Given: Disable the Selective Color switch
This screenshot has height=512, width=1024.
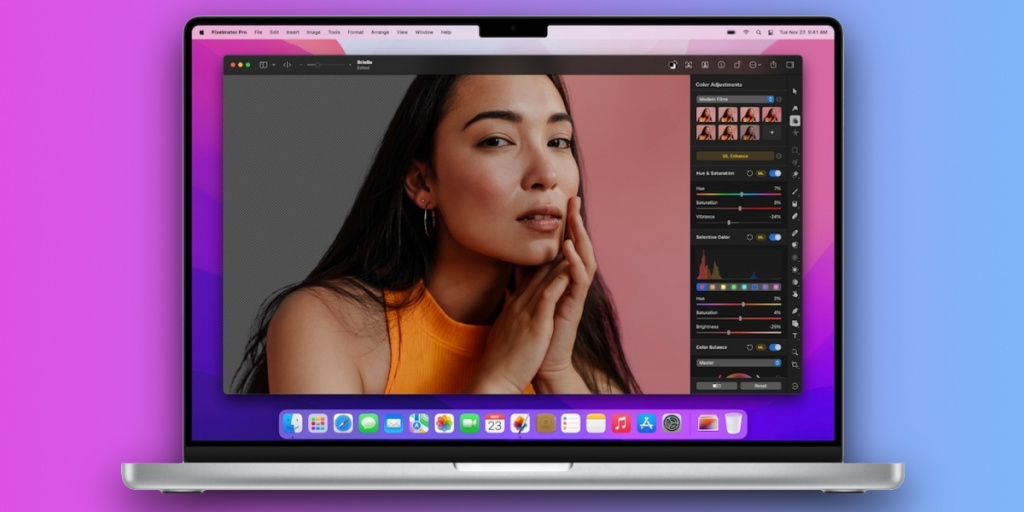Looking at the screenshot, I should 775,237.
